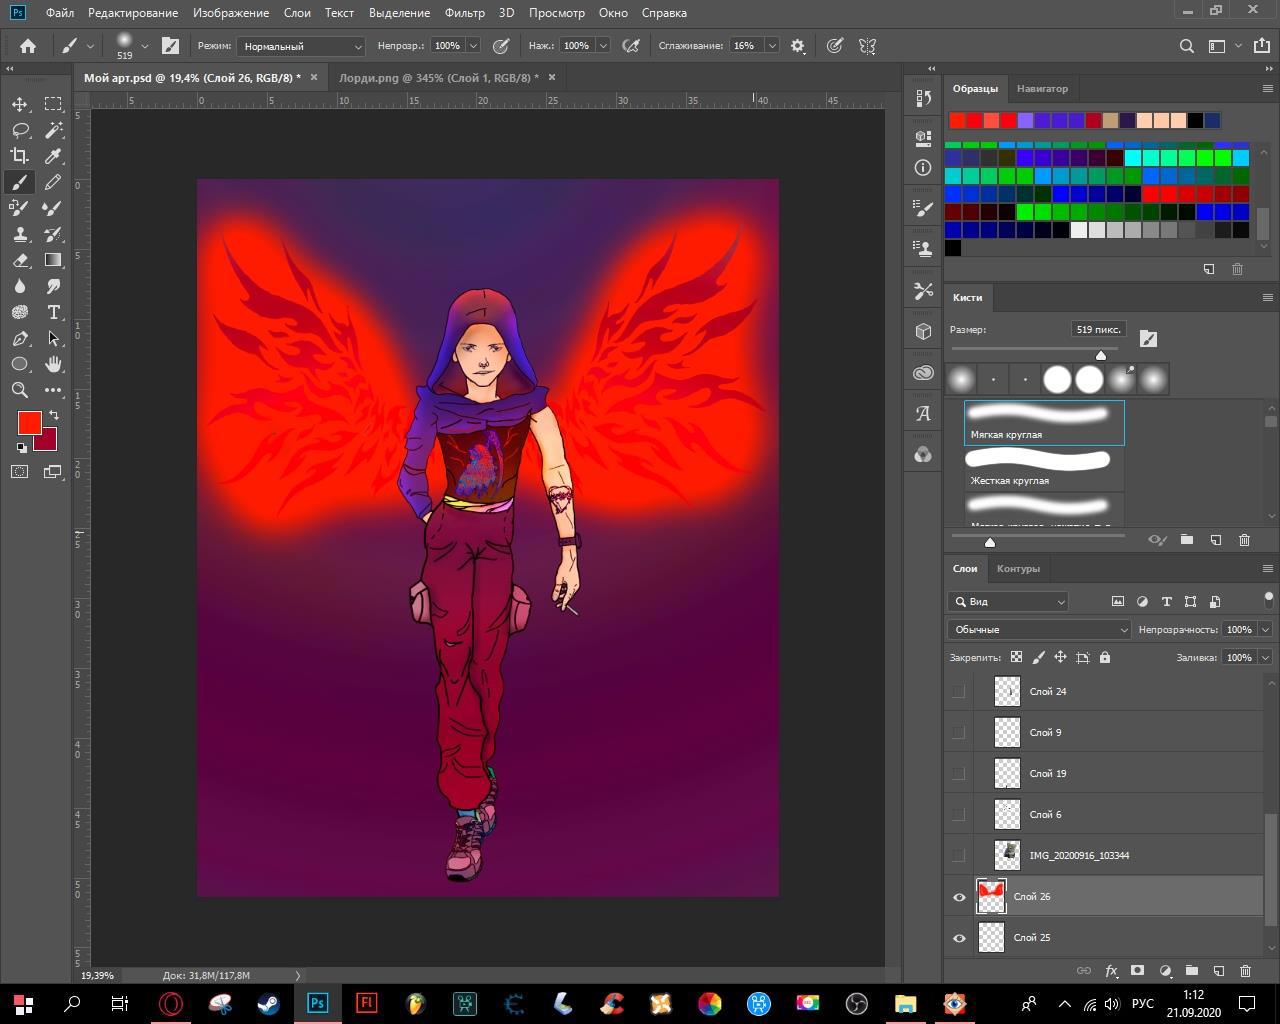1280x1024 pixels.
Task: Click the foreground red color swatch
Action: pos(29,423)
